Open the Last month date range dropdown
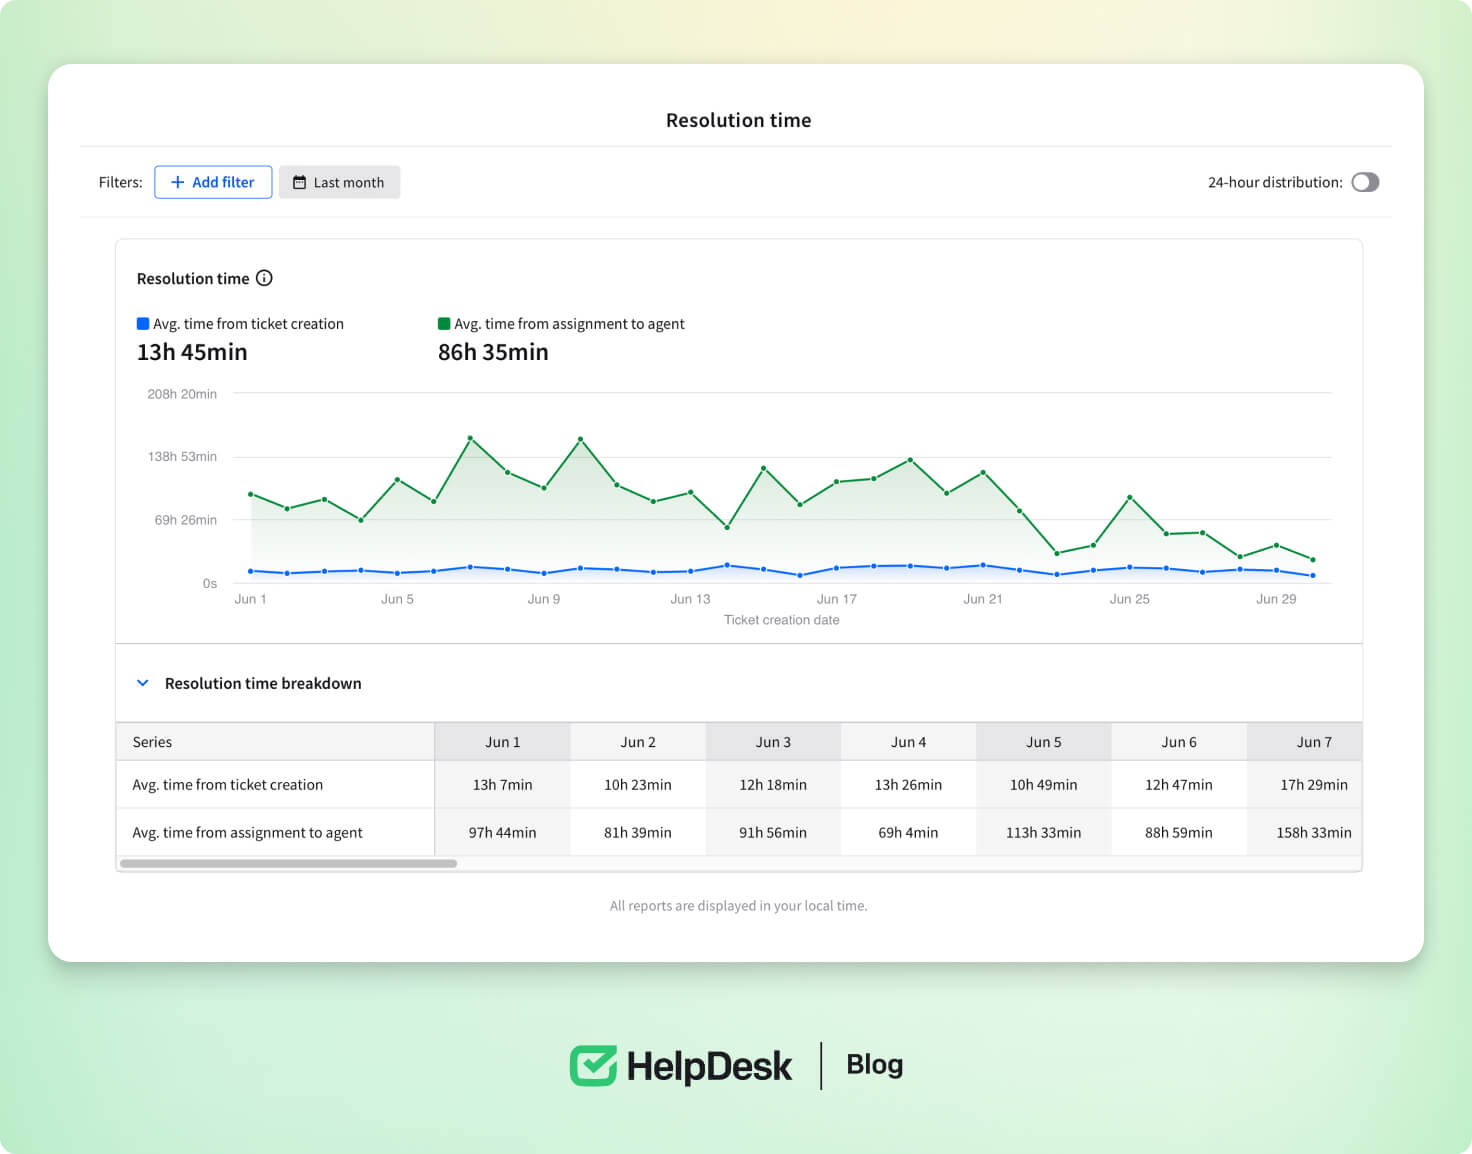The height and width of the screenshot is (1154, 1472). coord(339,182)
